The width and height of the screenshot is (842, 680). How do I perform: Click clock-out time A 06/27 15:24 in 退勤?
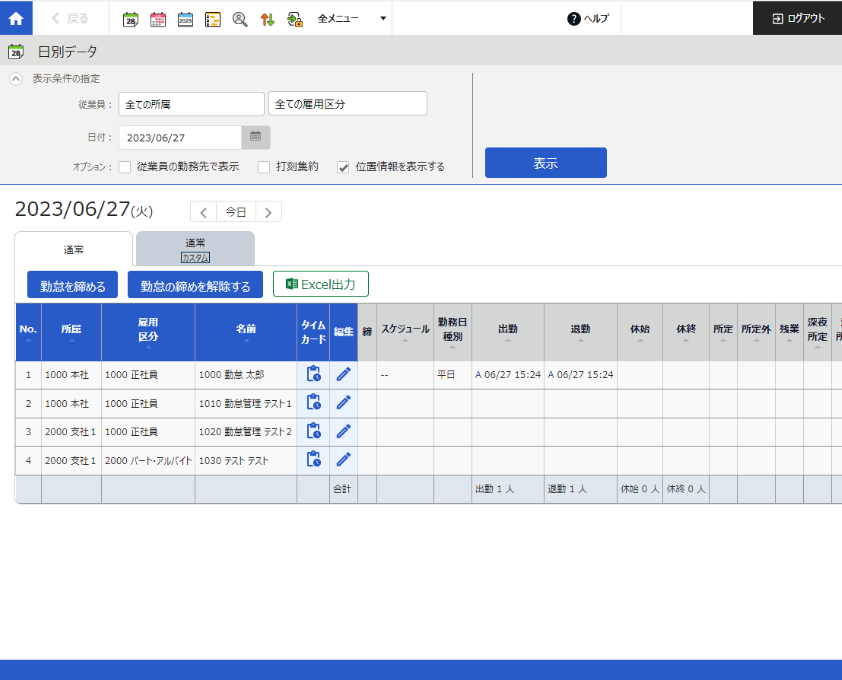coord(580,375)
